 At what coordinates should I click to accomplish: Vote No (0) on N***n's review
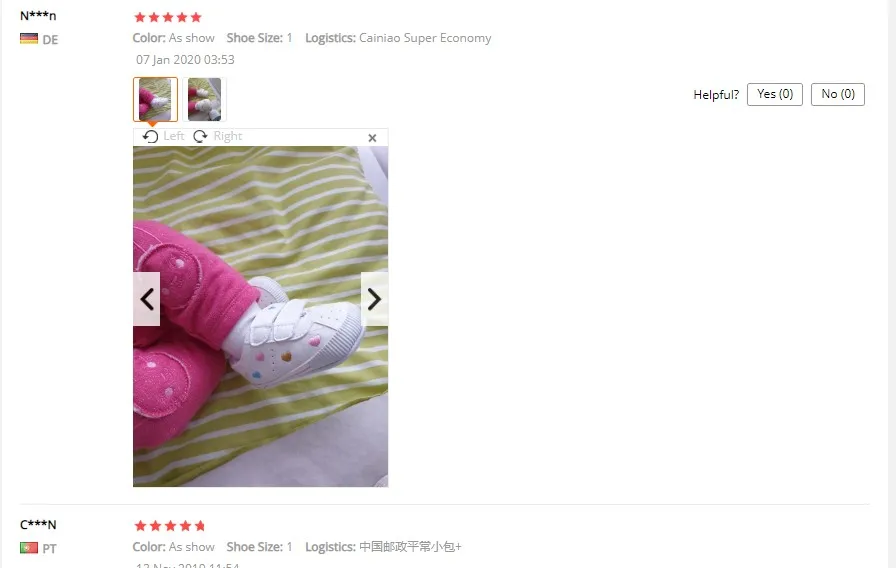click(838, 94)
